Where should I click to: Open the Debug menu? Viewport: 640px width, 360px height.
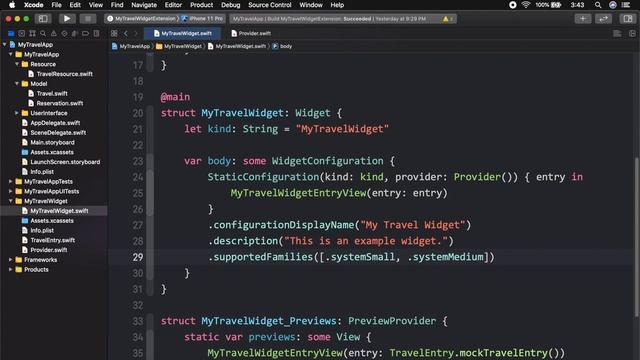(x=231, y=5)
